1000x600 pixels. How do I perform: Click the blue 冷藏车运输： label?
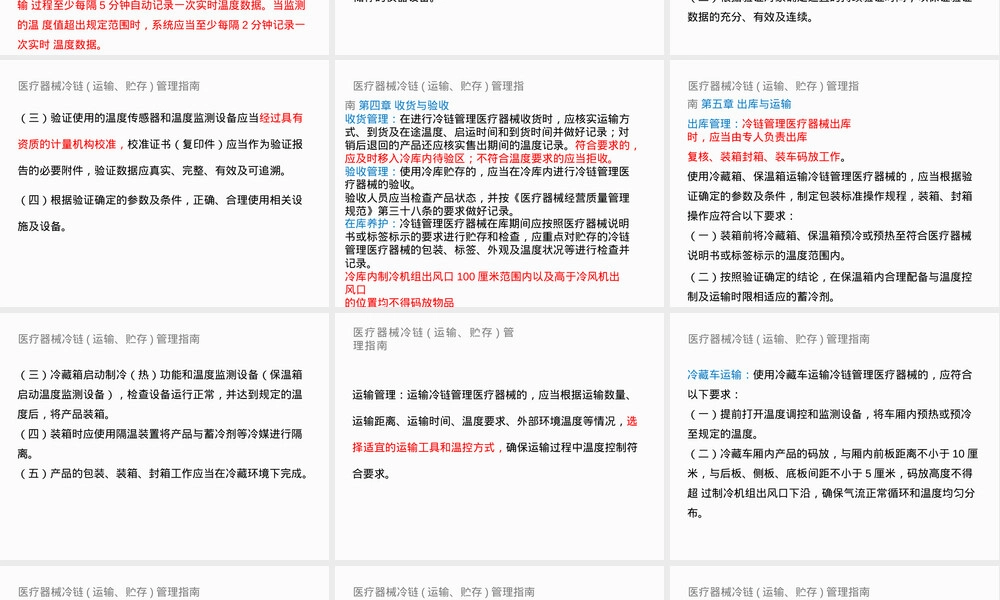[x=719, y=375]
